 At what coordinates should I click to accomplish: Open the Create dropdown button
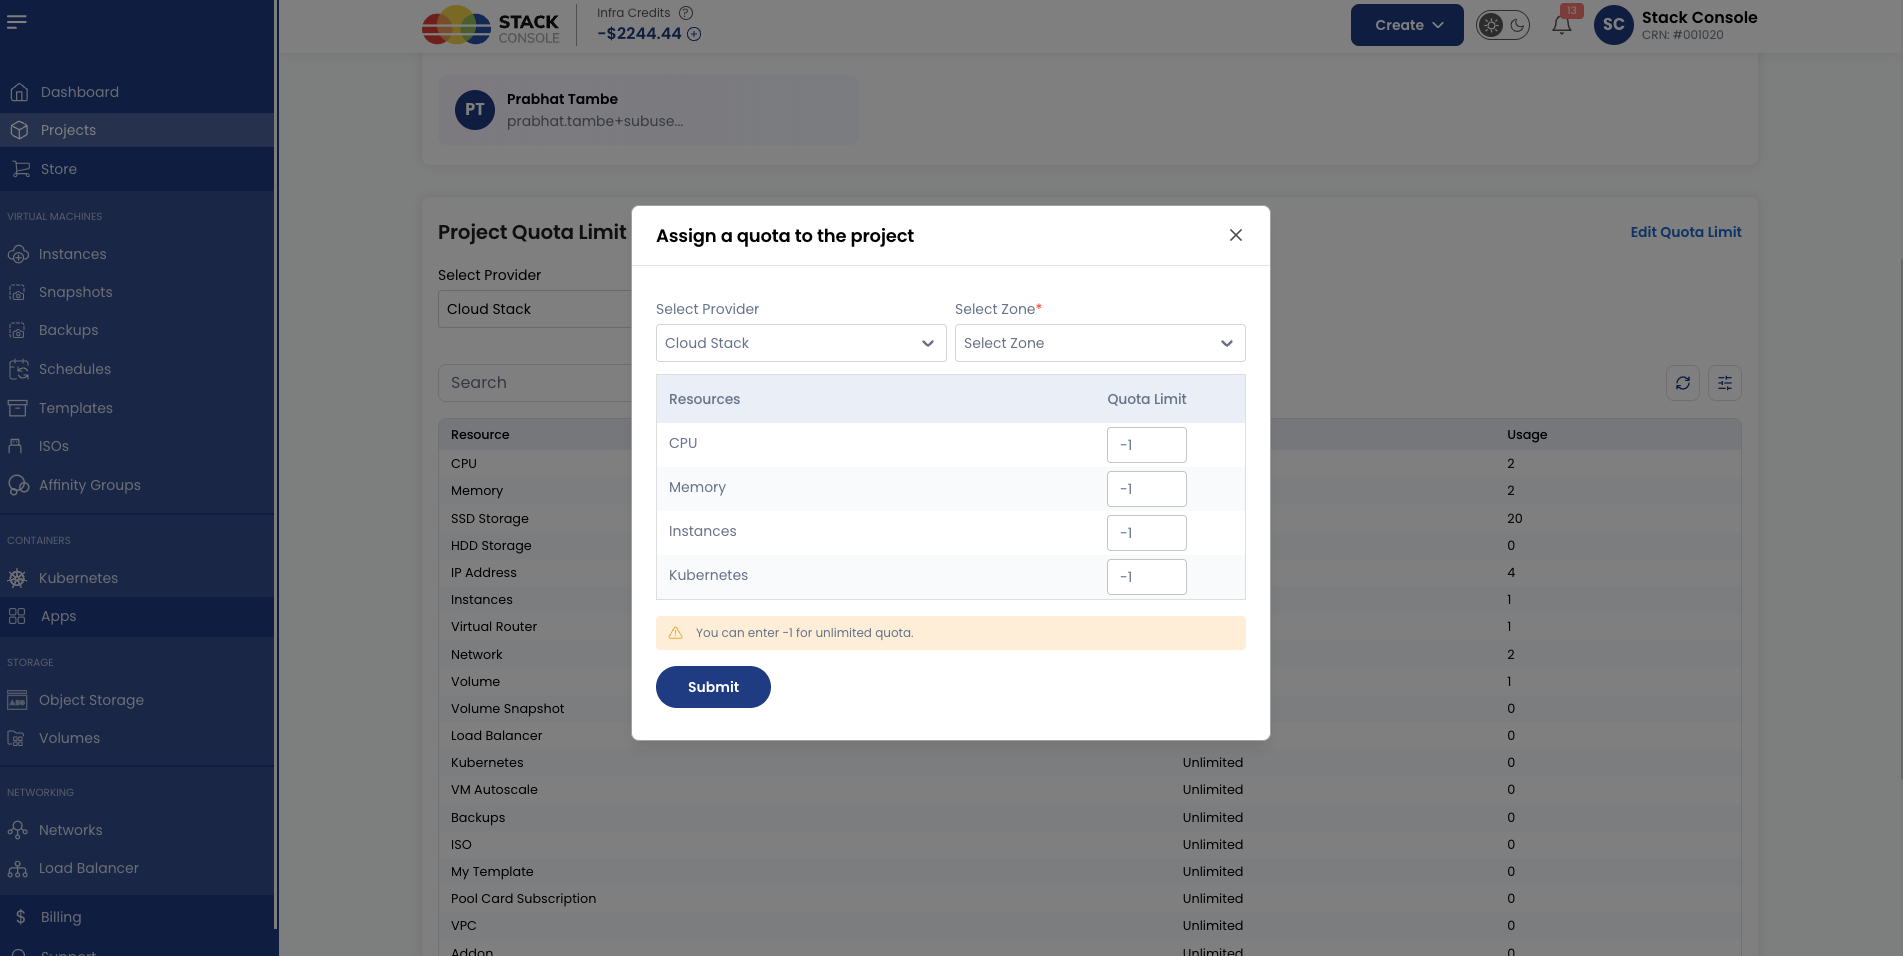point(1407,25)
